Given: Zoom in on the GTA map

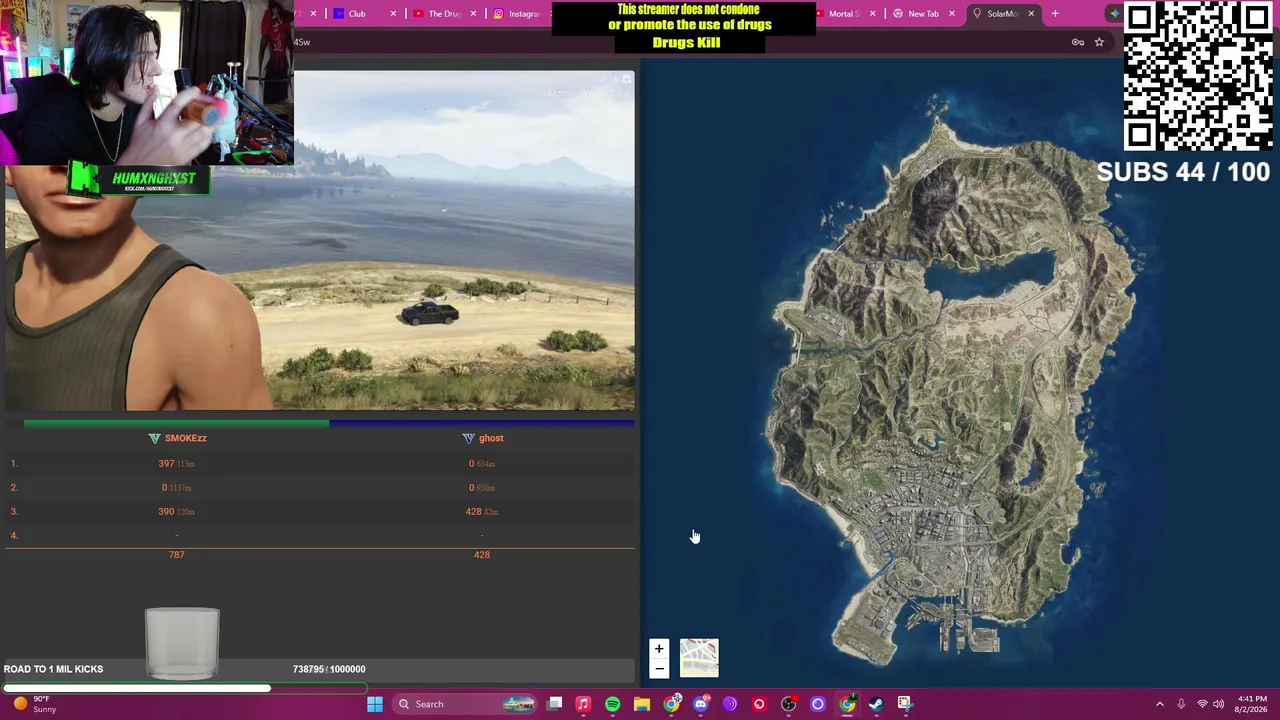Looking at the screenshot, I should (x=658, y=649).
